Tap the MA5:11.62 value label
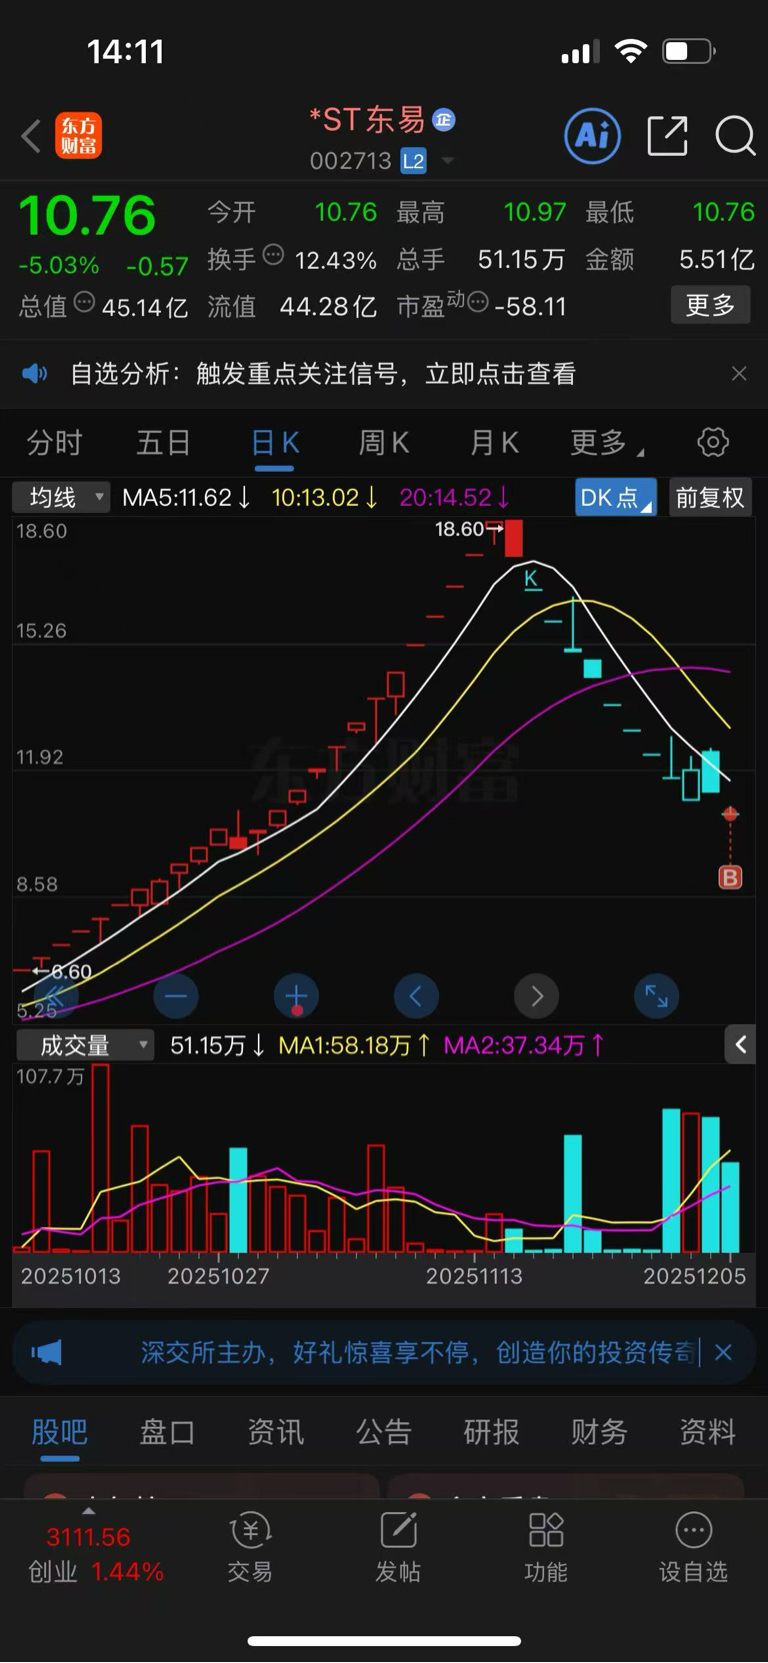Image resolution: width=768 pixels, height=1663 pixels. 186,497
